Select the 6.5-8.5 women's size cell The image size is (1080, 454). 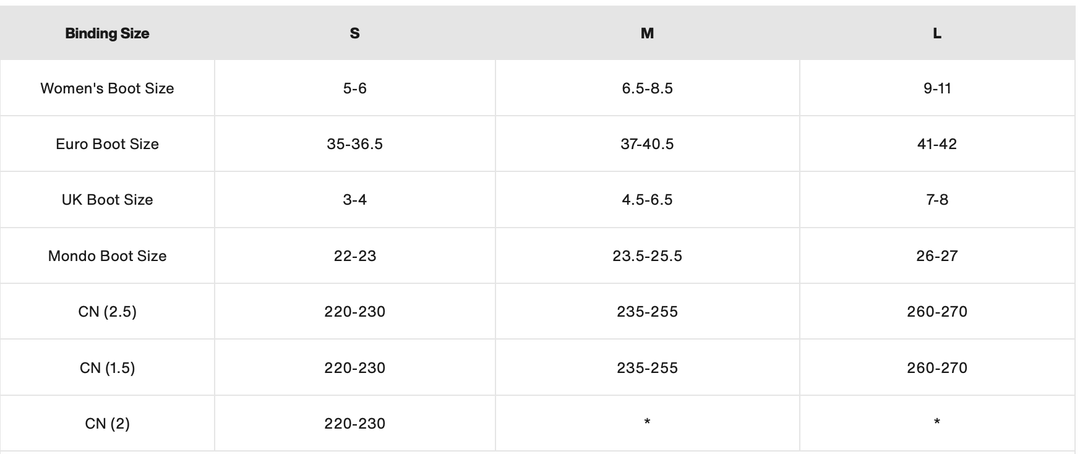click(647, 88)
